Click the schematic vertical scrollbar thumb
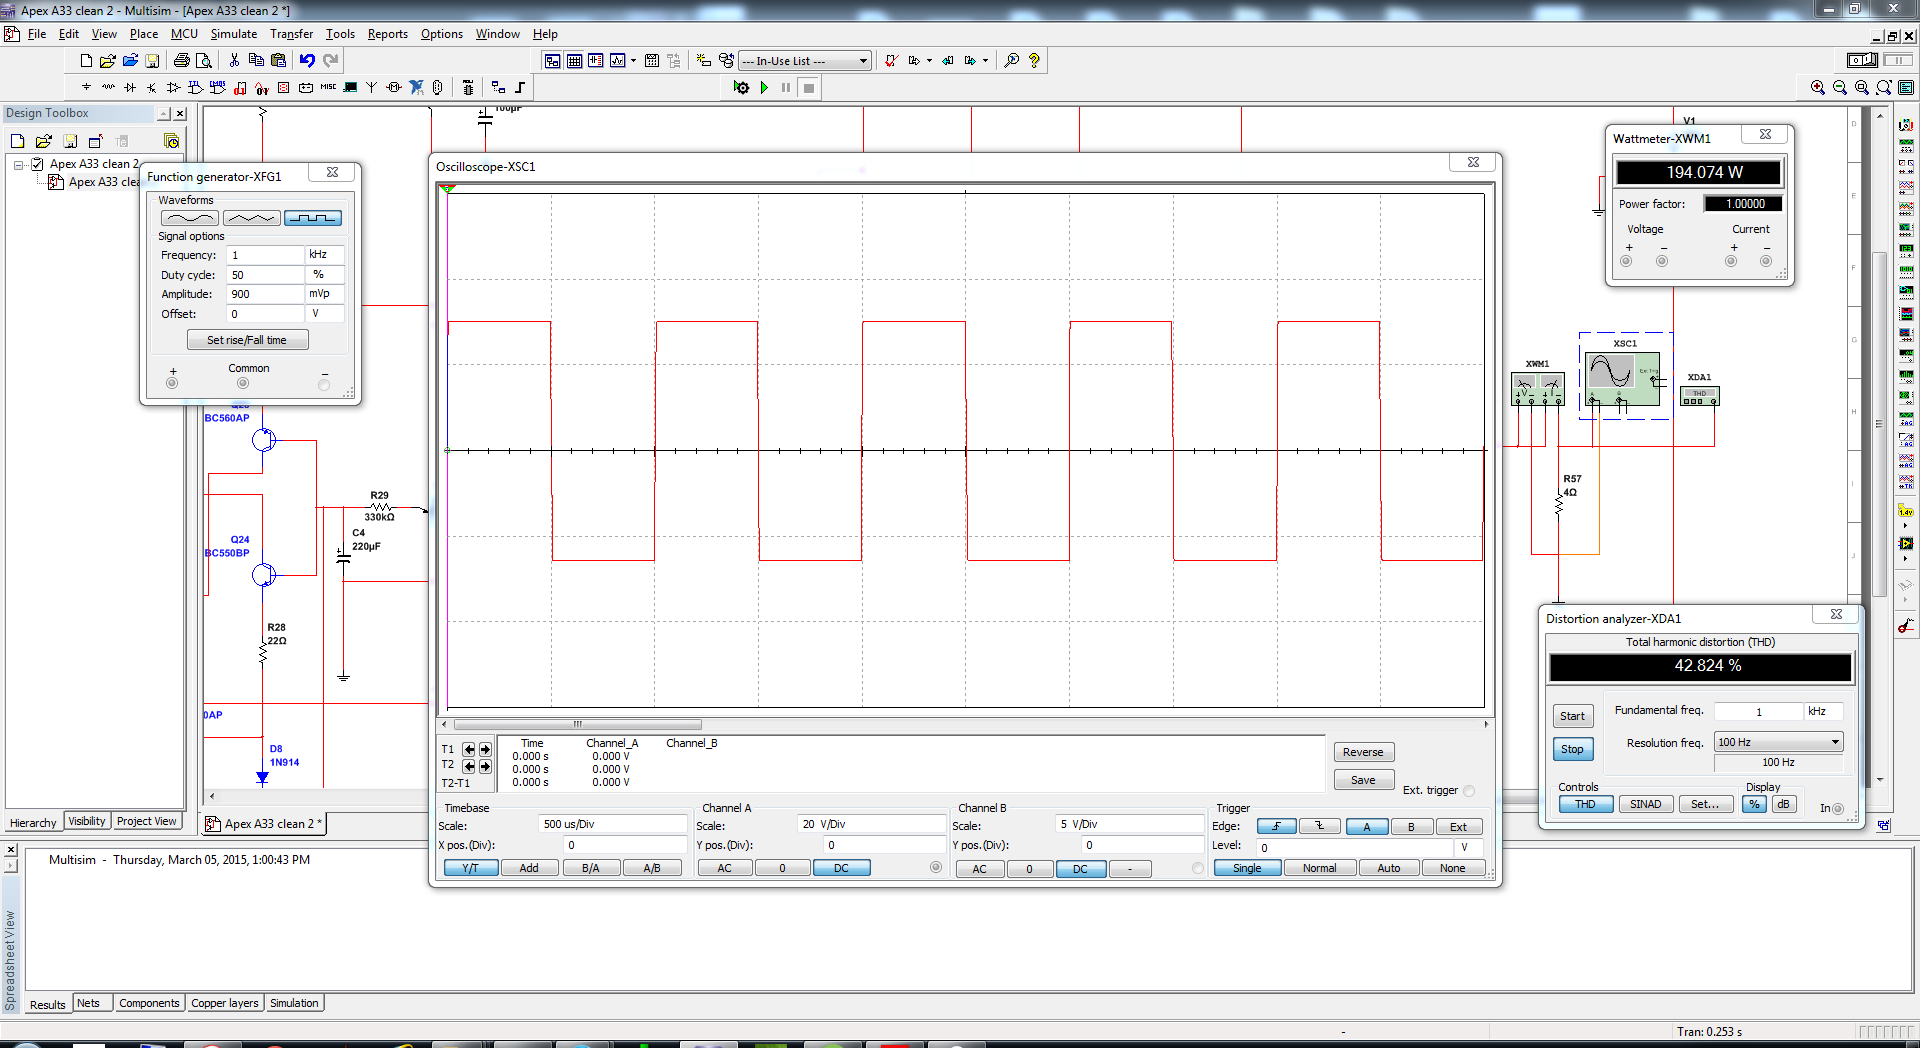The width and height of the screenshot is (1920, 1048). (x=1880, y=423)
